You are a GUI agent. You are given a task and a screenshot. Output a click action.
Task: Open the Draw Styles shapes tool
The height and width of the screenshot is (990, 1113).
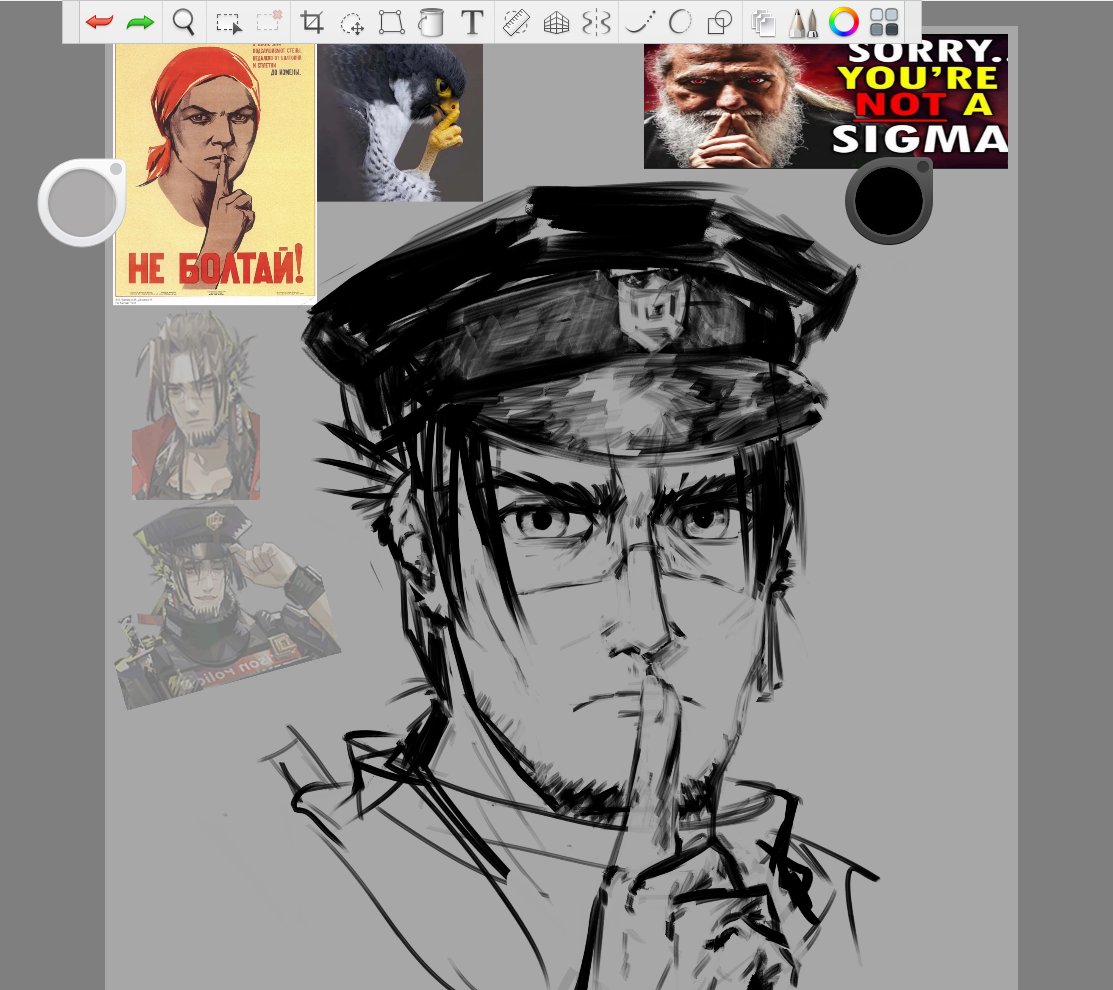click(720, 23)
